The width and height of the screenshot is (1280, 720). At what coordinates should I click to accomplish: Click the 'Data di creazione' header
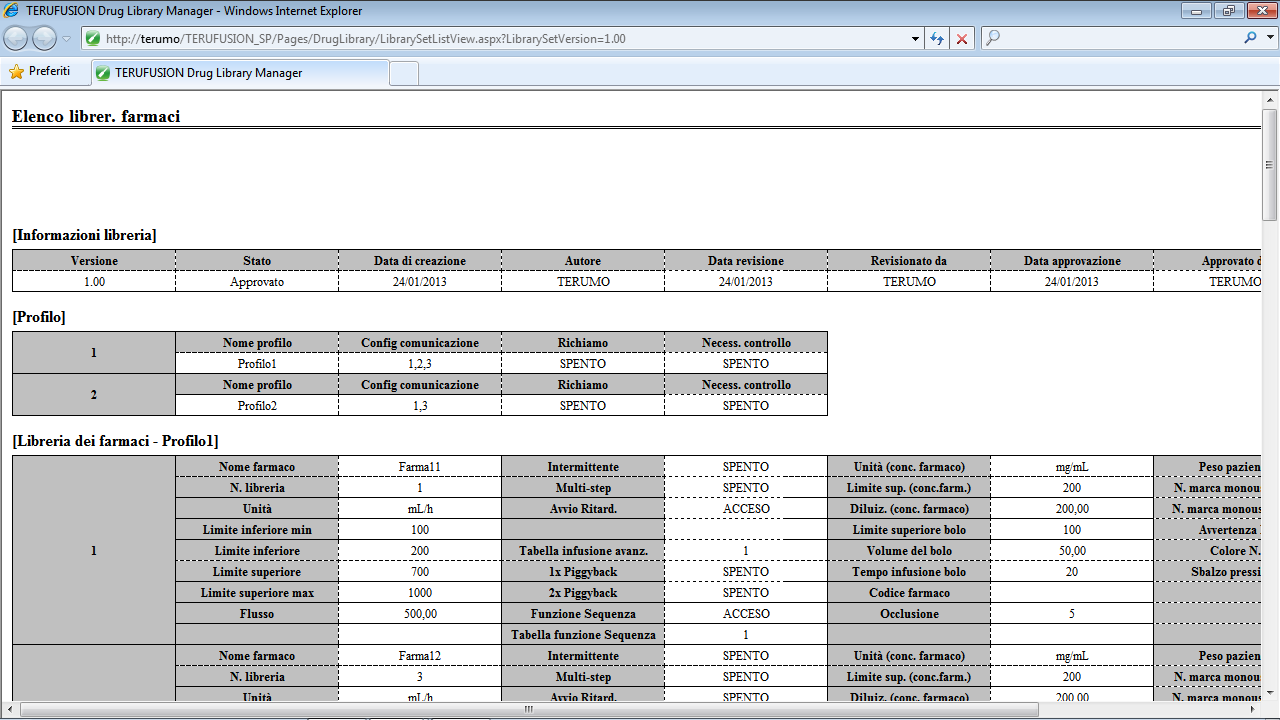click(420, 261)
